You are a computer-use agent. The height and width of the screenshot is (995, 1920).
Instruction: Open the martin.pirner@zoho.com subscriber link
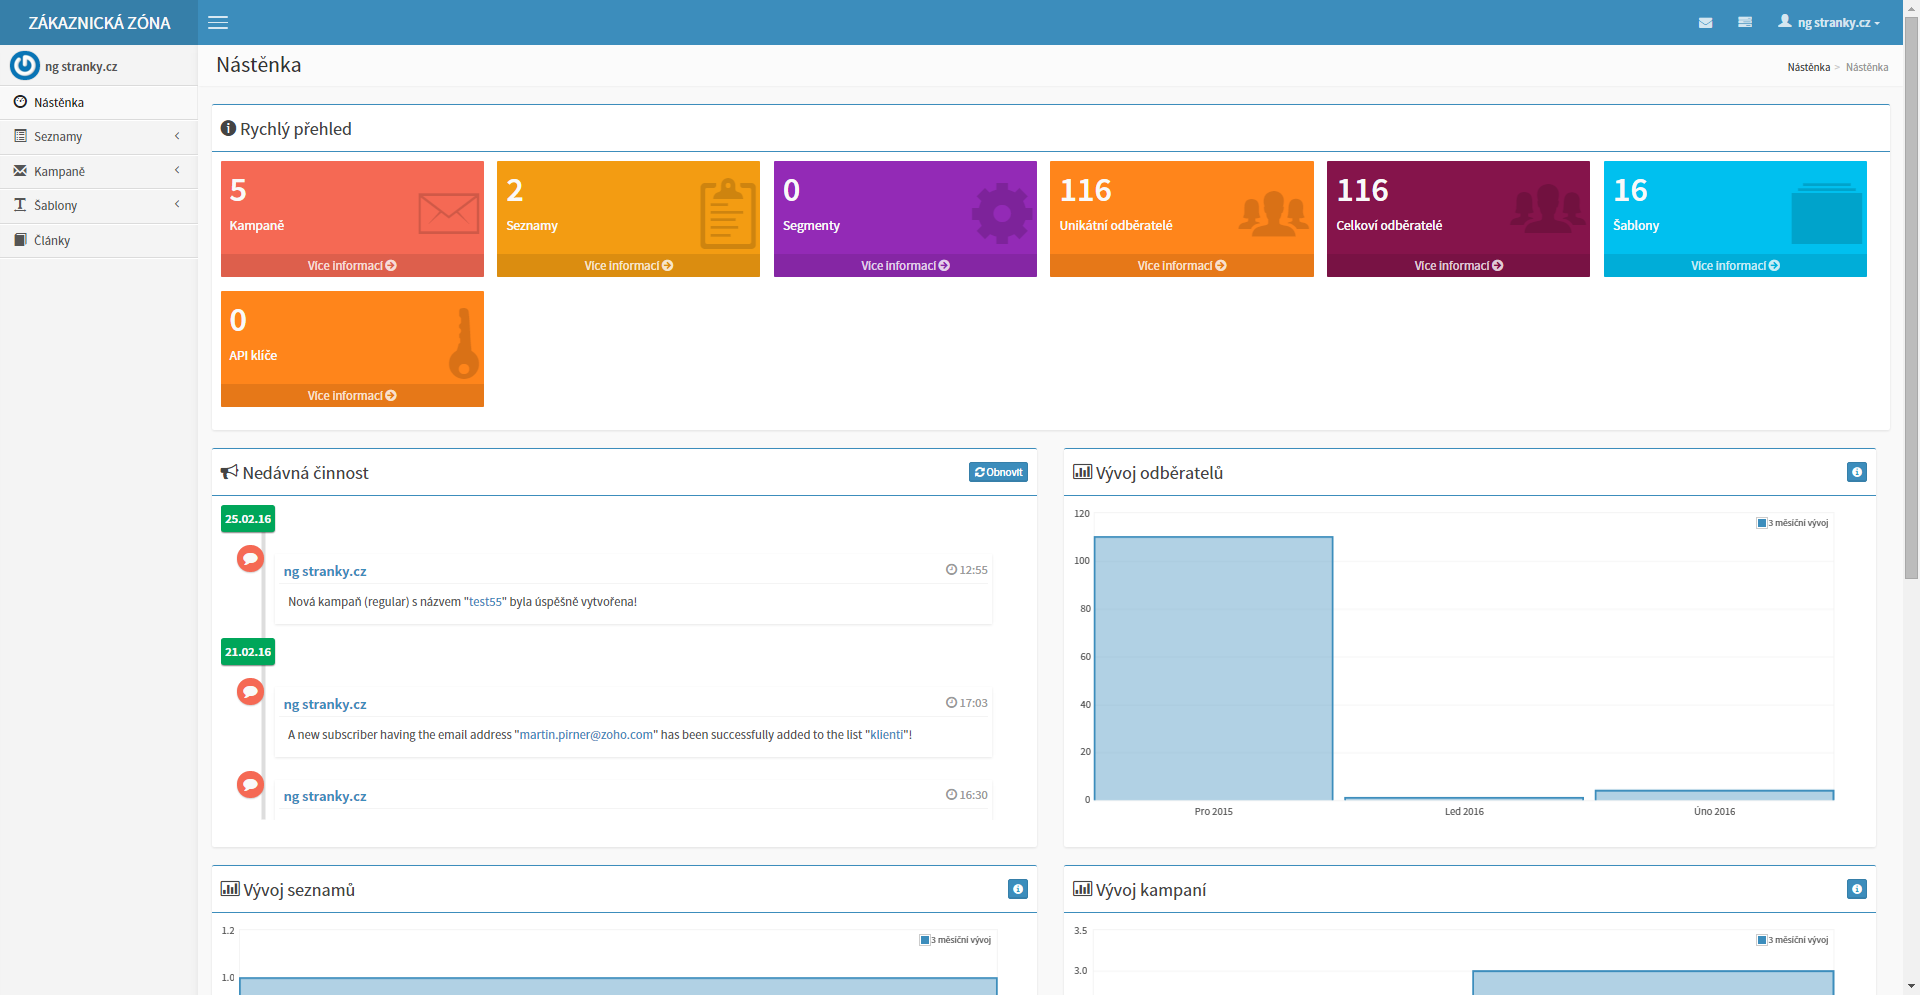coord(586,735)
